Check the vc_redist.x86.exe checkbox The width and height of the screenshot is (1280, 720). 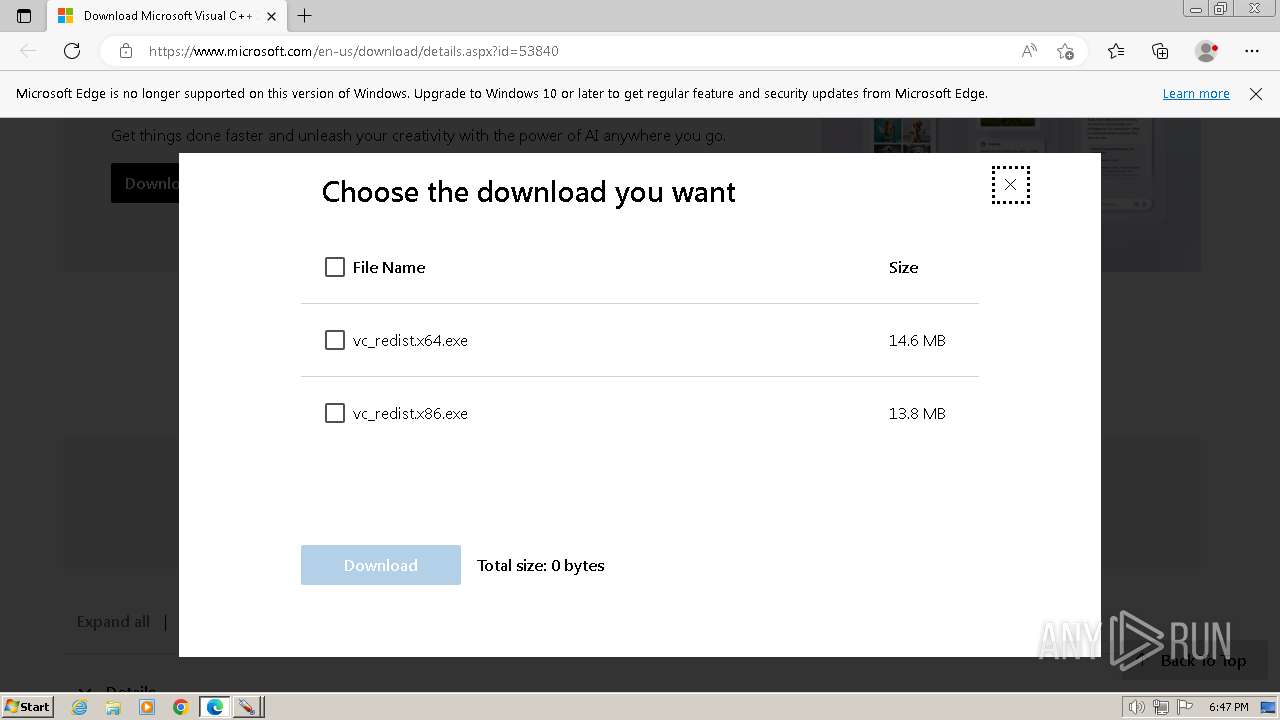[335, 413]
